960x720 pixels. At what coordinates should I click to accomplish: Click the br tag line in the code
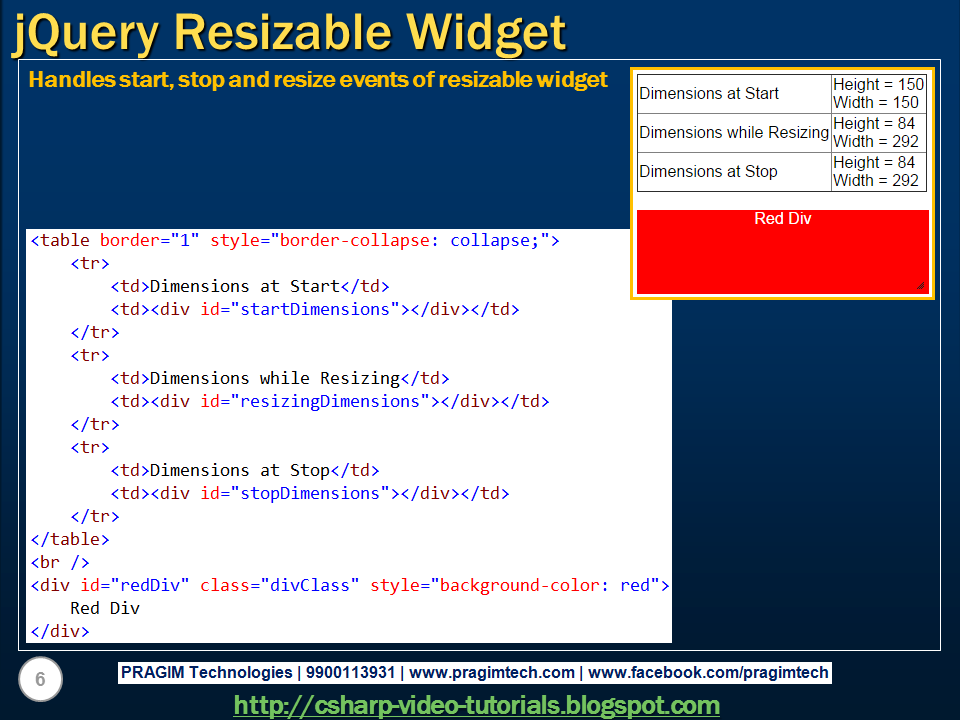pos(55,562)
